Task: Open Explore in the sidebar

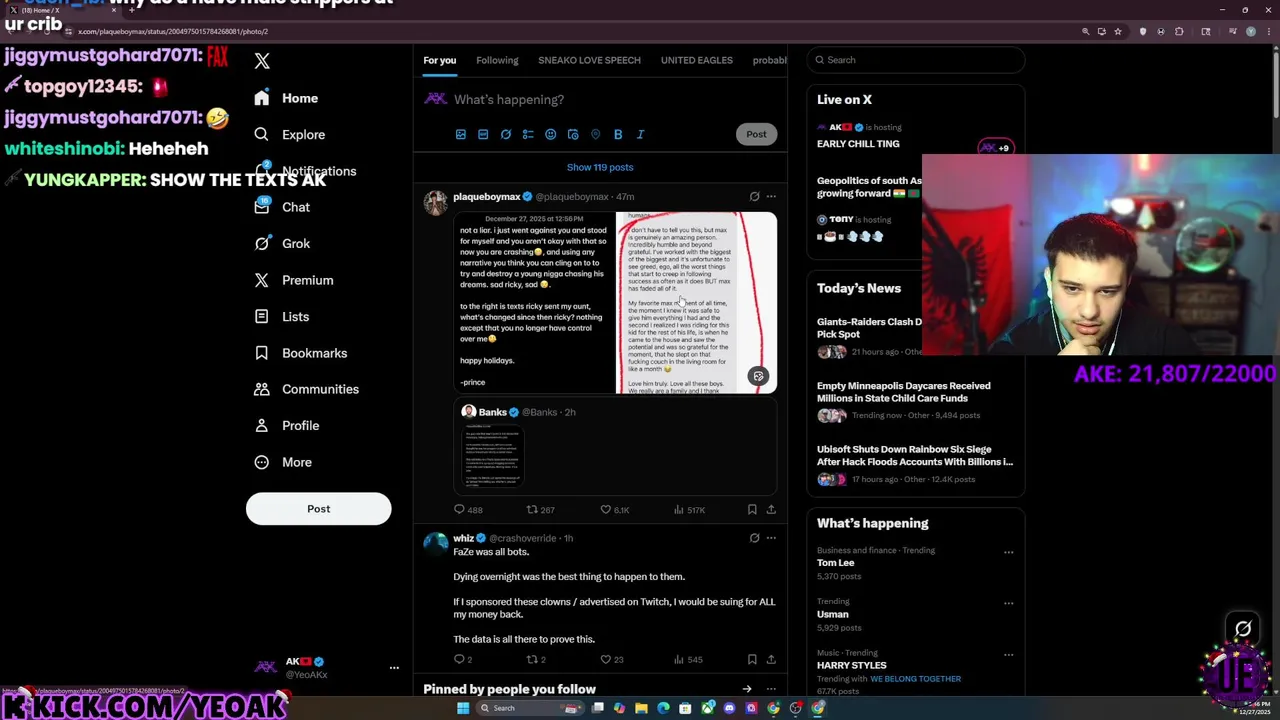Action: click(289, 134)
